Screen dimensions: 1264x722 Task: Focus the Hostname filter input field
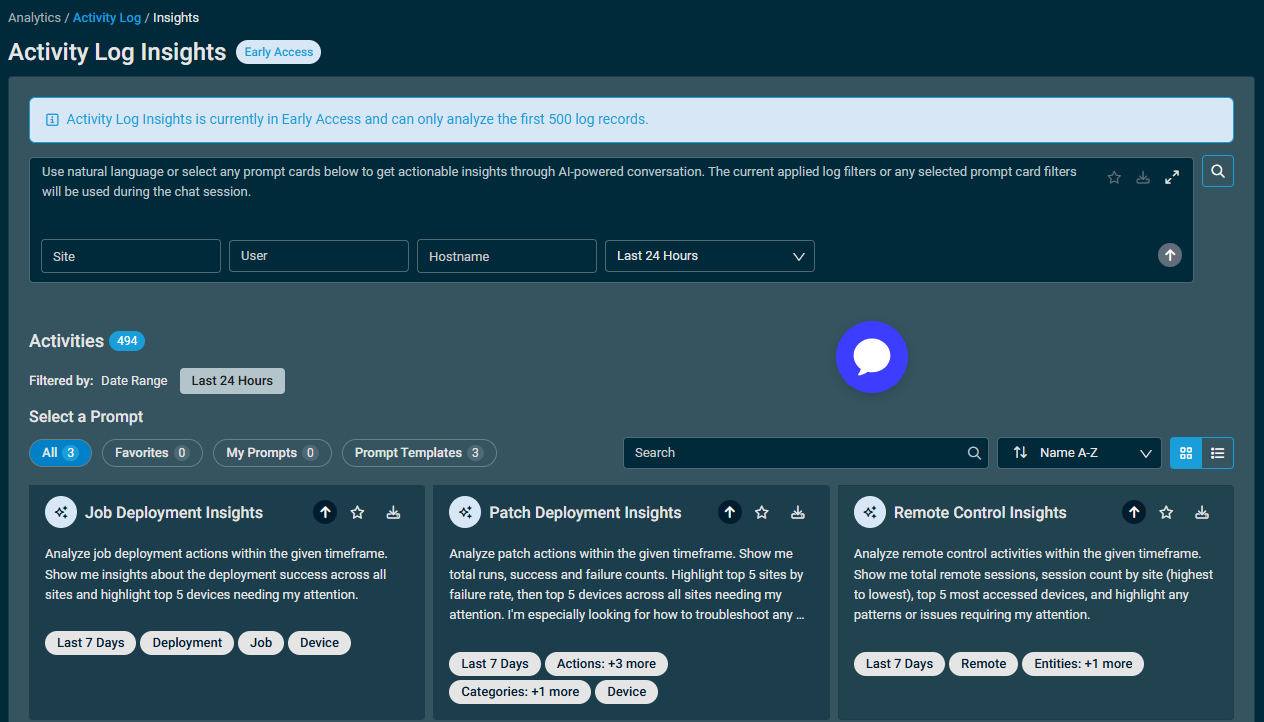(507, 256)
